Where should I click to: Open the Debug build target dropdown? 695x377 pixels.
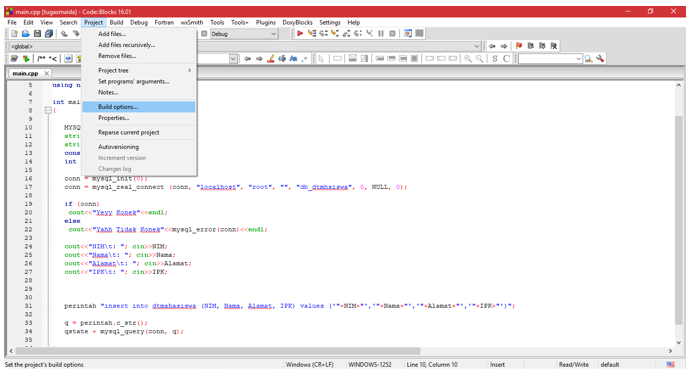coord(244,34)
